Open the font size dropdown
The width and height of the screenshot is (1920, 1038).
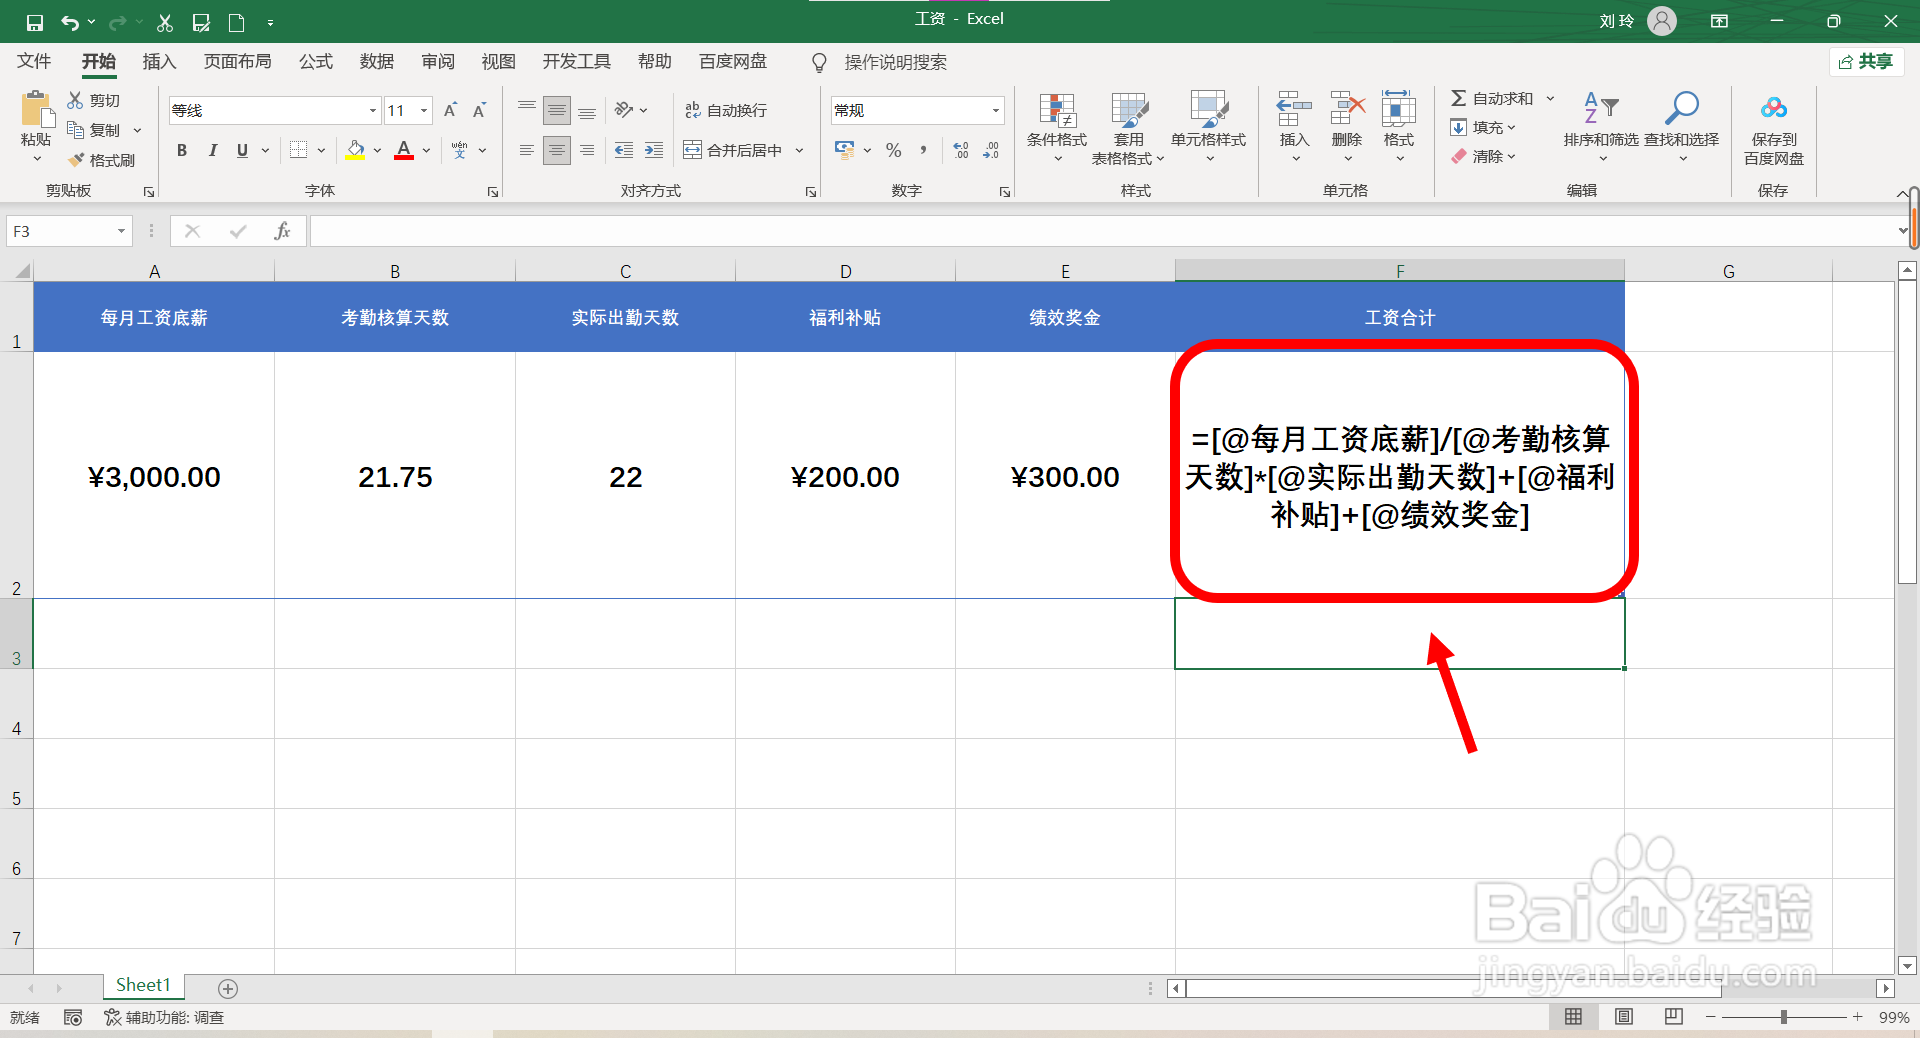423,110
